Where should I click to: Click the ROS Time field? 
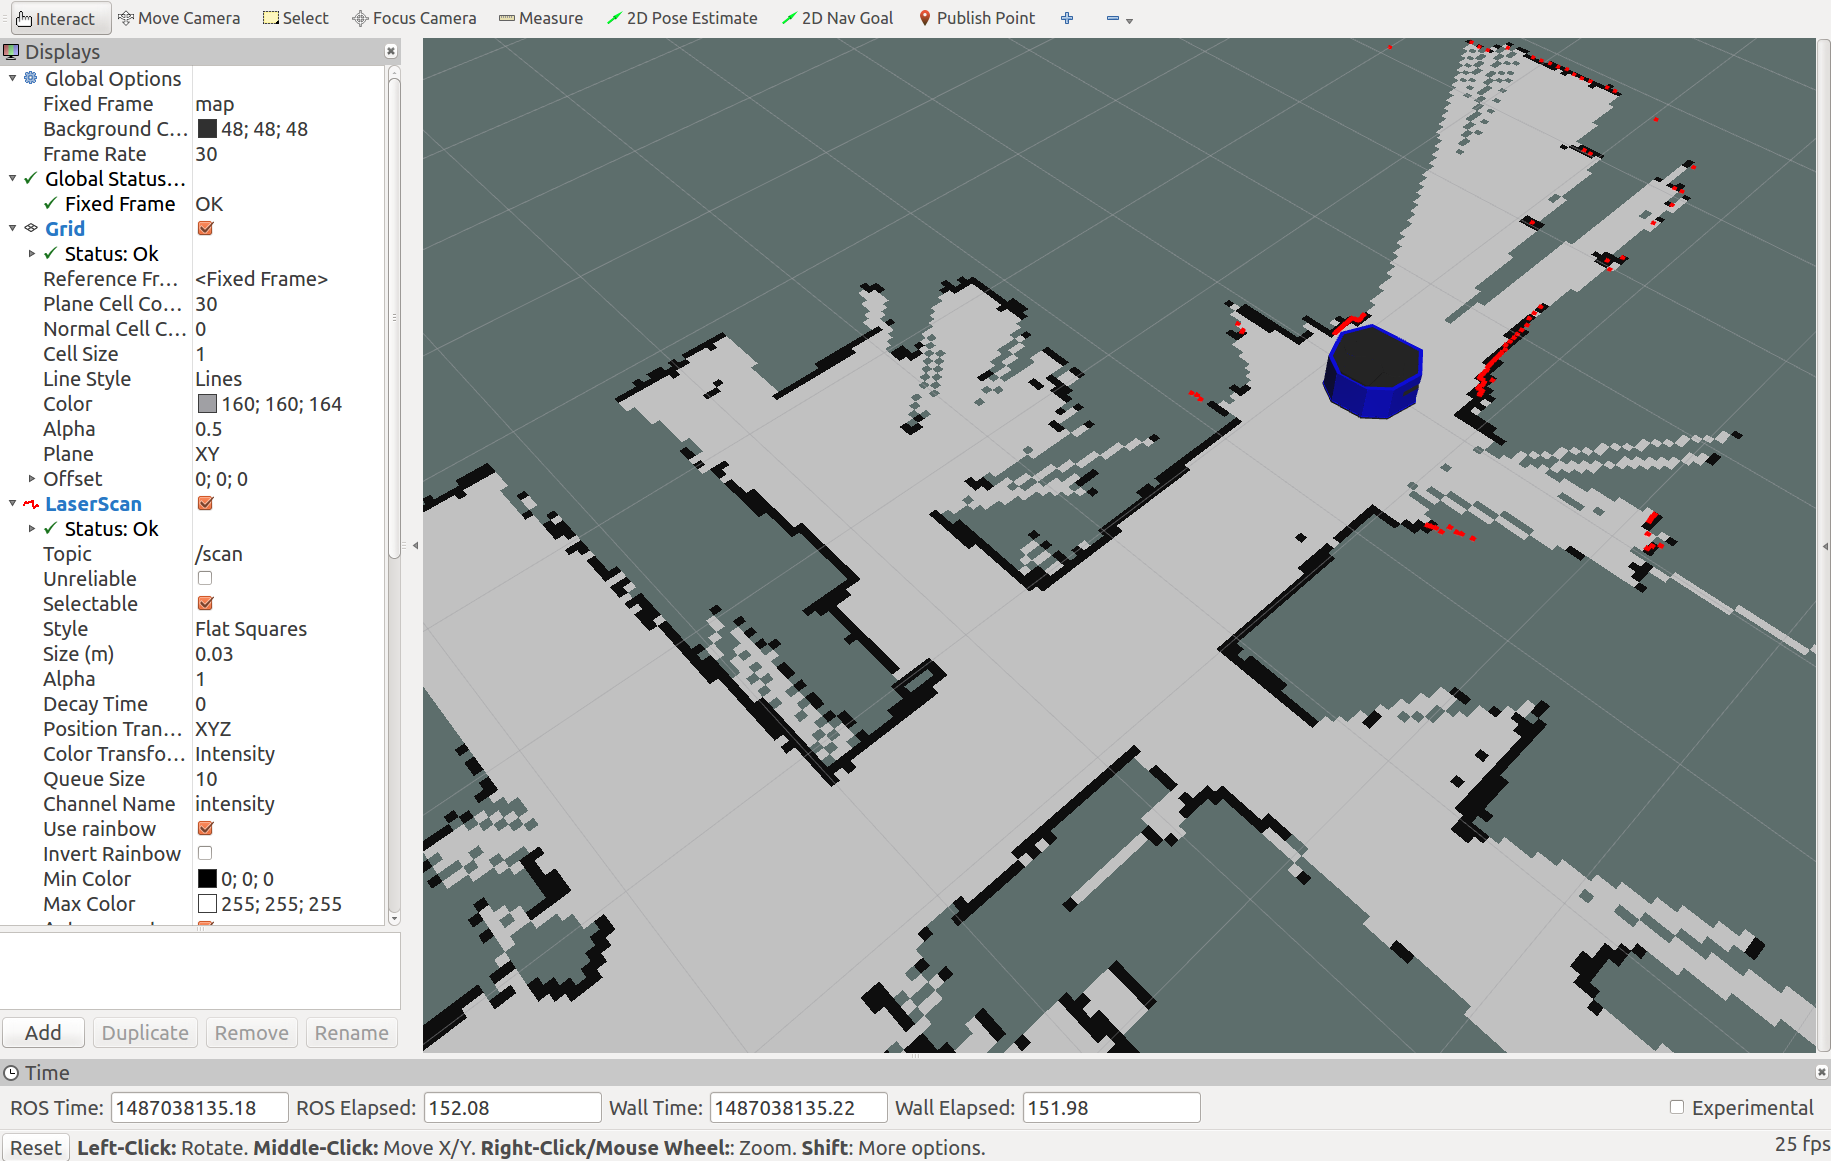[199, 1108]
